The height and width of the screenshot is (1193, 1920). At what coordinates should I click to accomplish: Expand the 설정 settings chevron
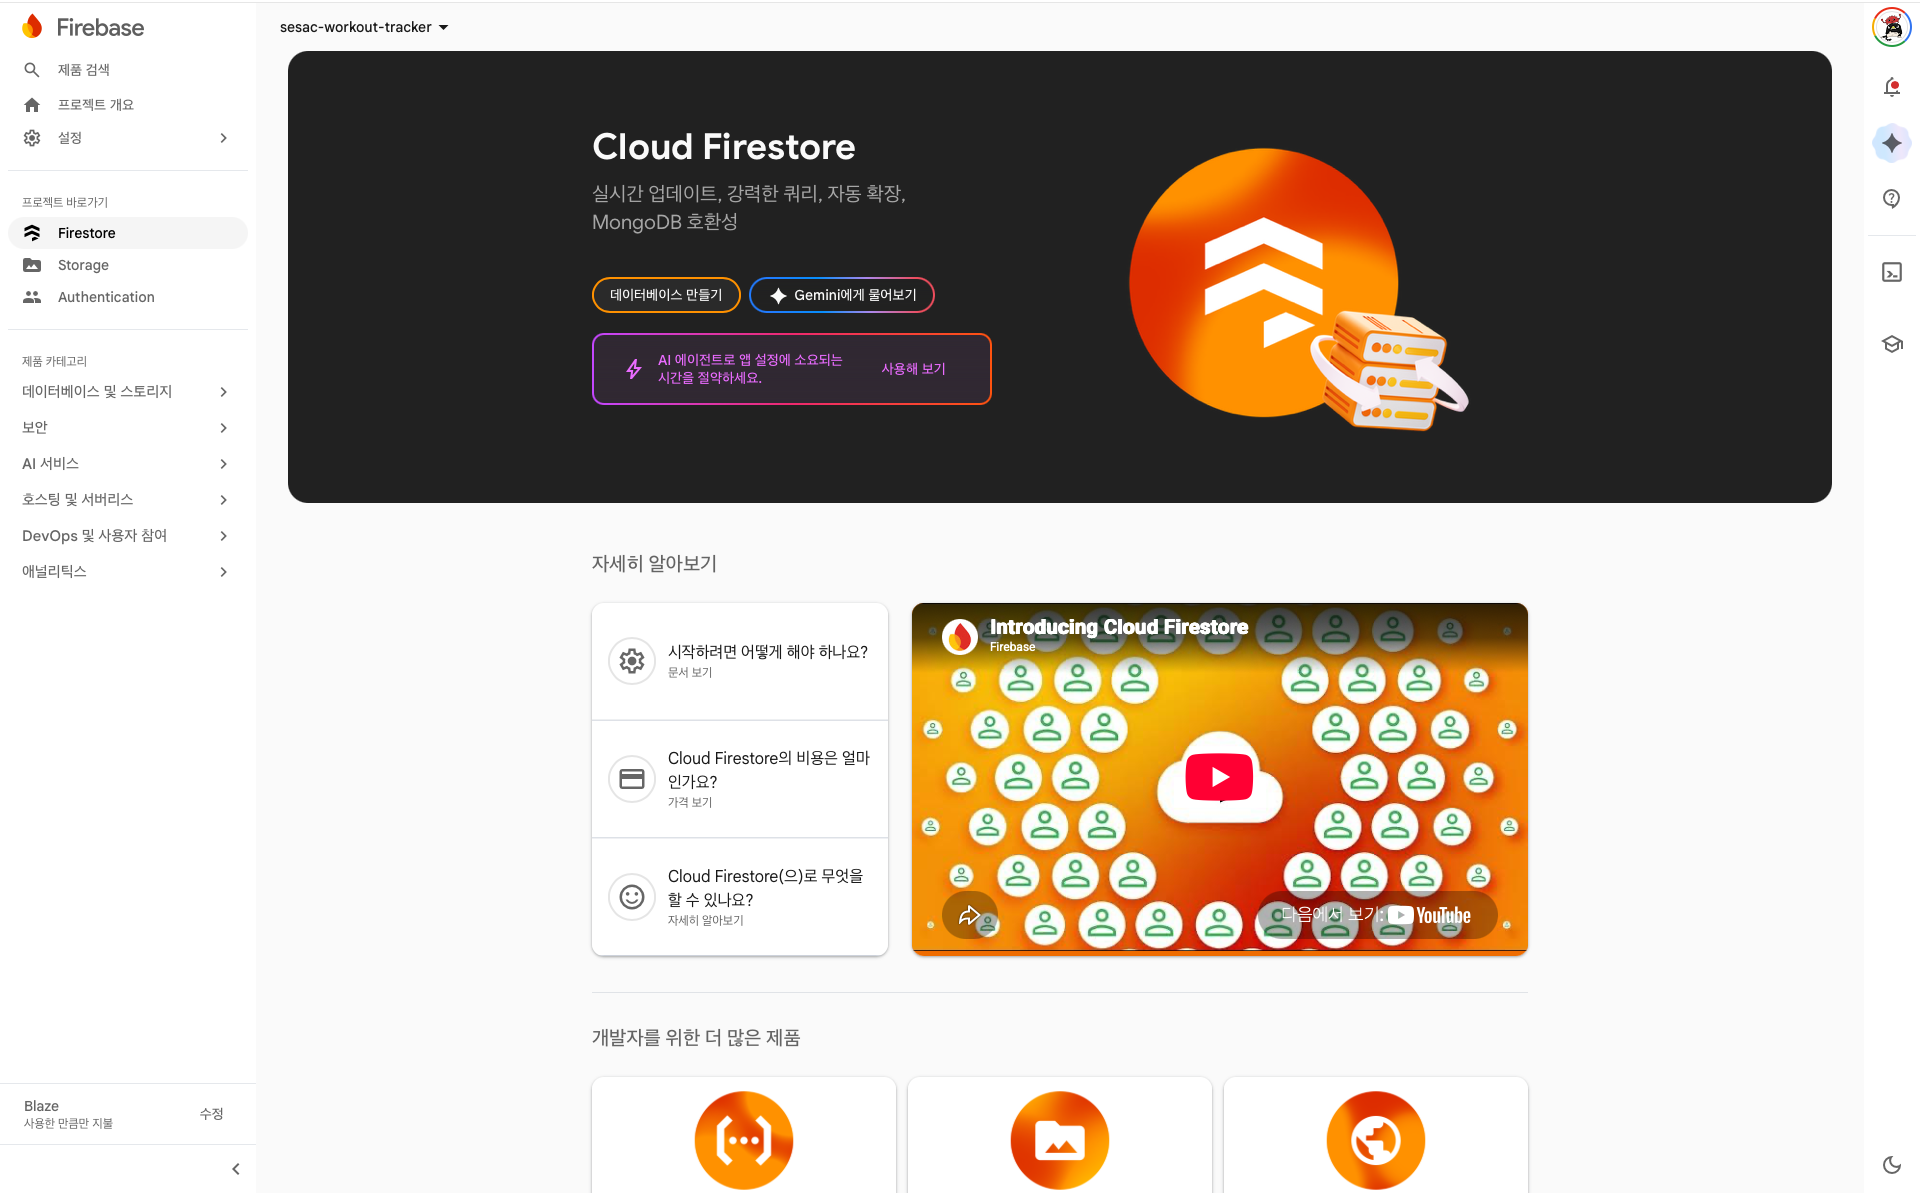point(224,138)
